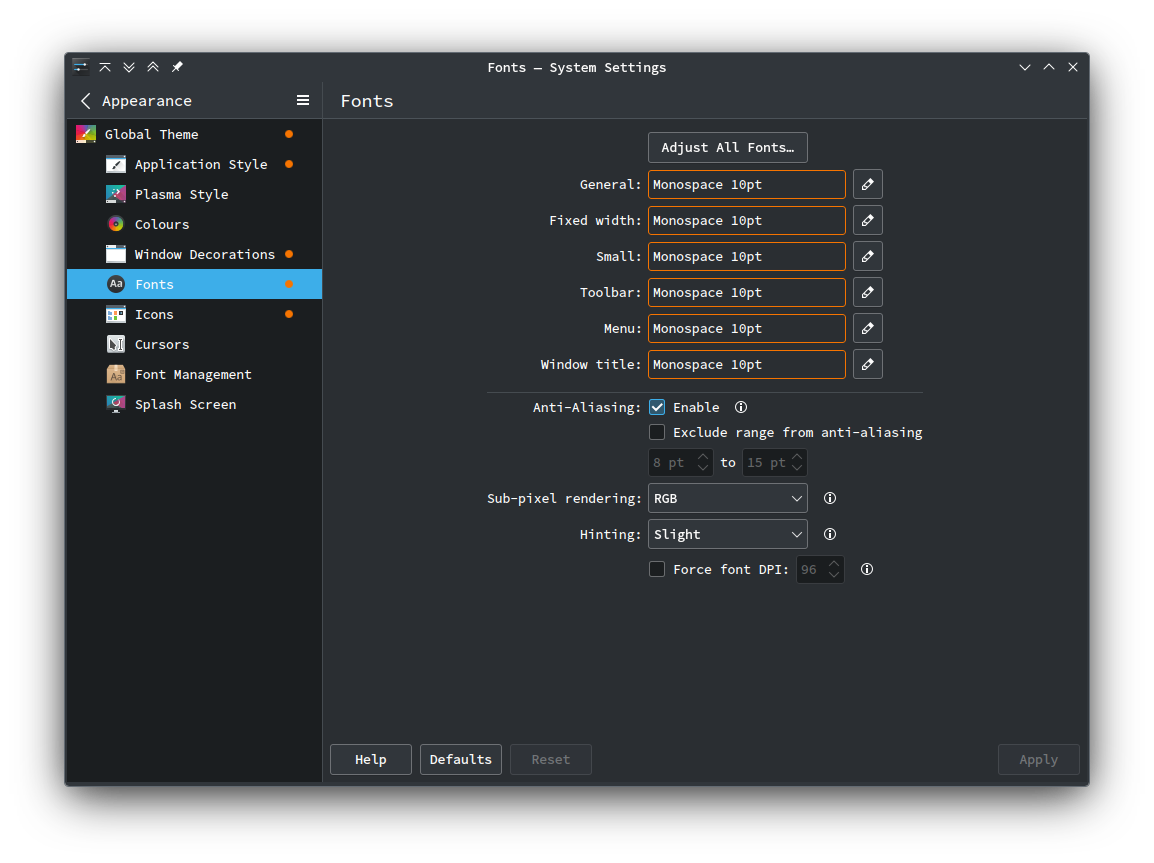The image size is (1154, 863).
Task: Open Icons settings
Action: click(x=194, y=315)
